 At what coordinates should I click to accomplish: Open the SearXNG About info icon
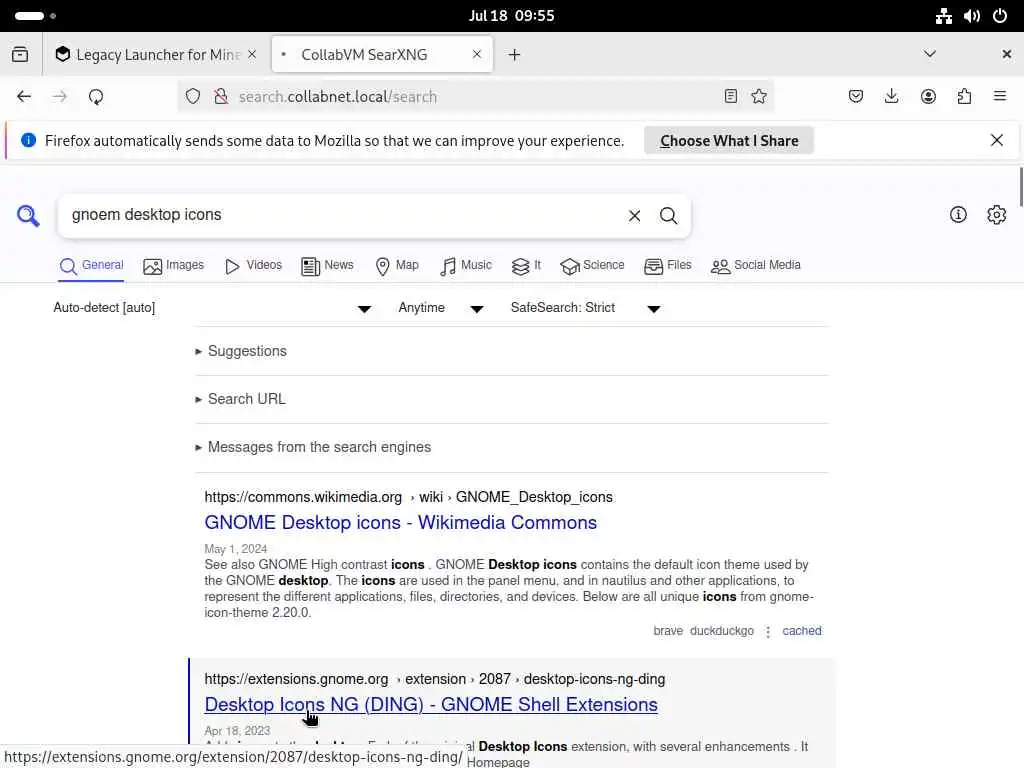click(958, 215)
